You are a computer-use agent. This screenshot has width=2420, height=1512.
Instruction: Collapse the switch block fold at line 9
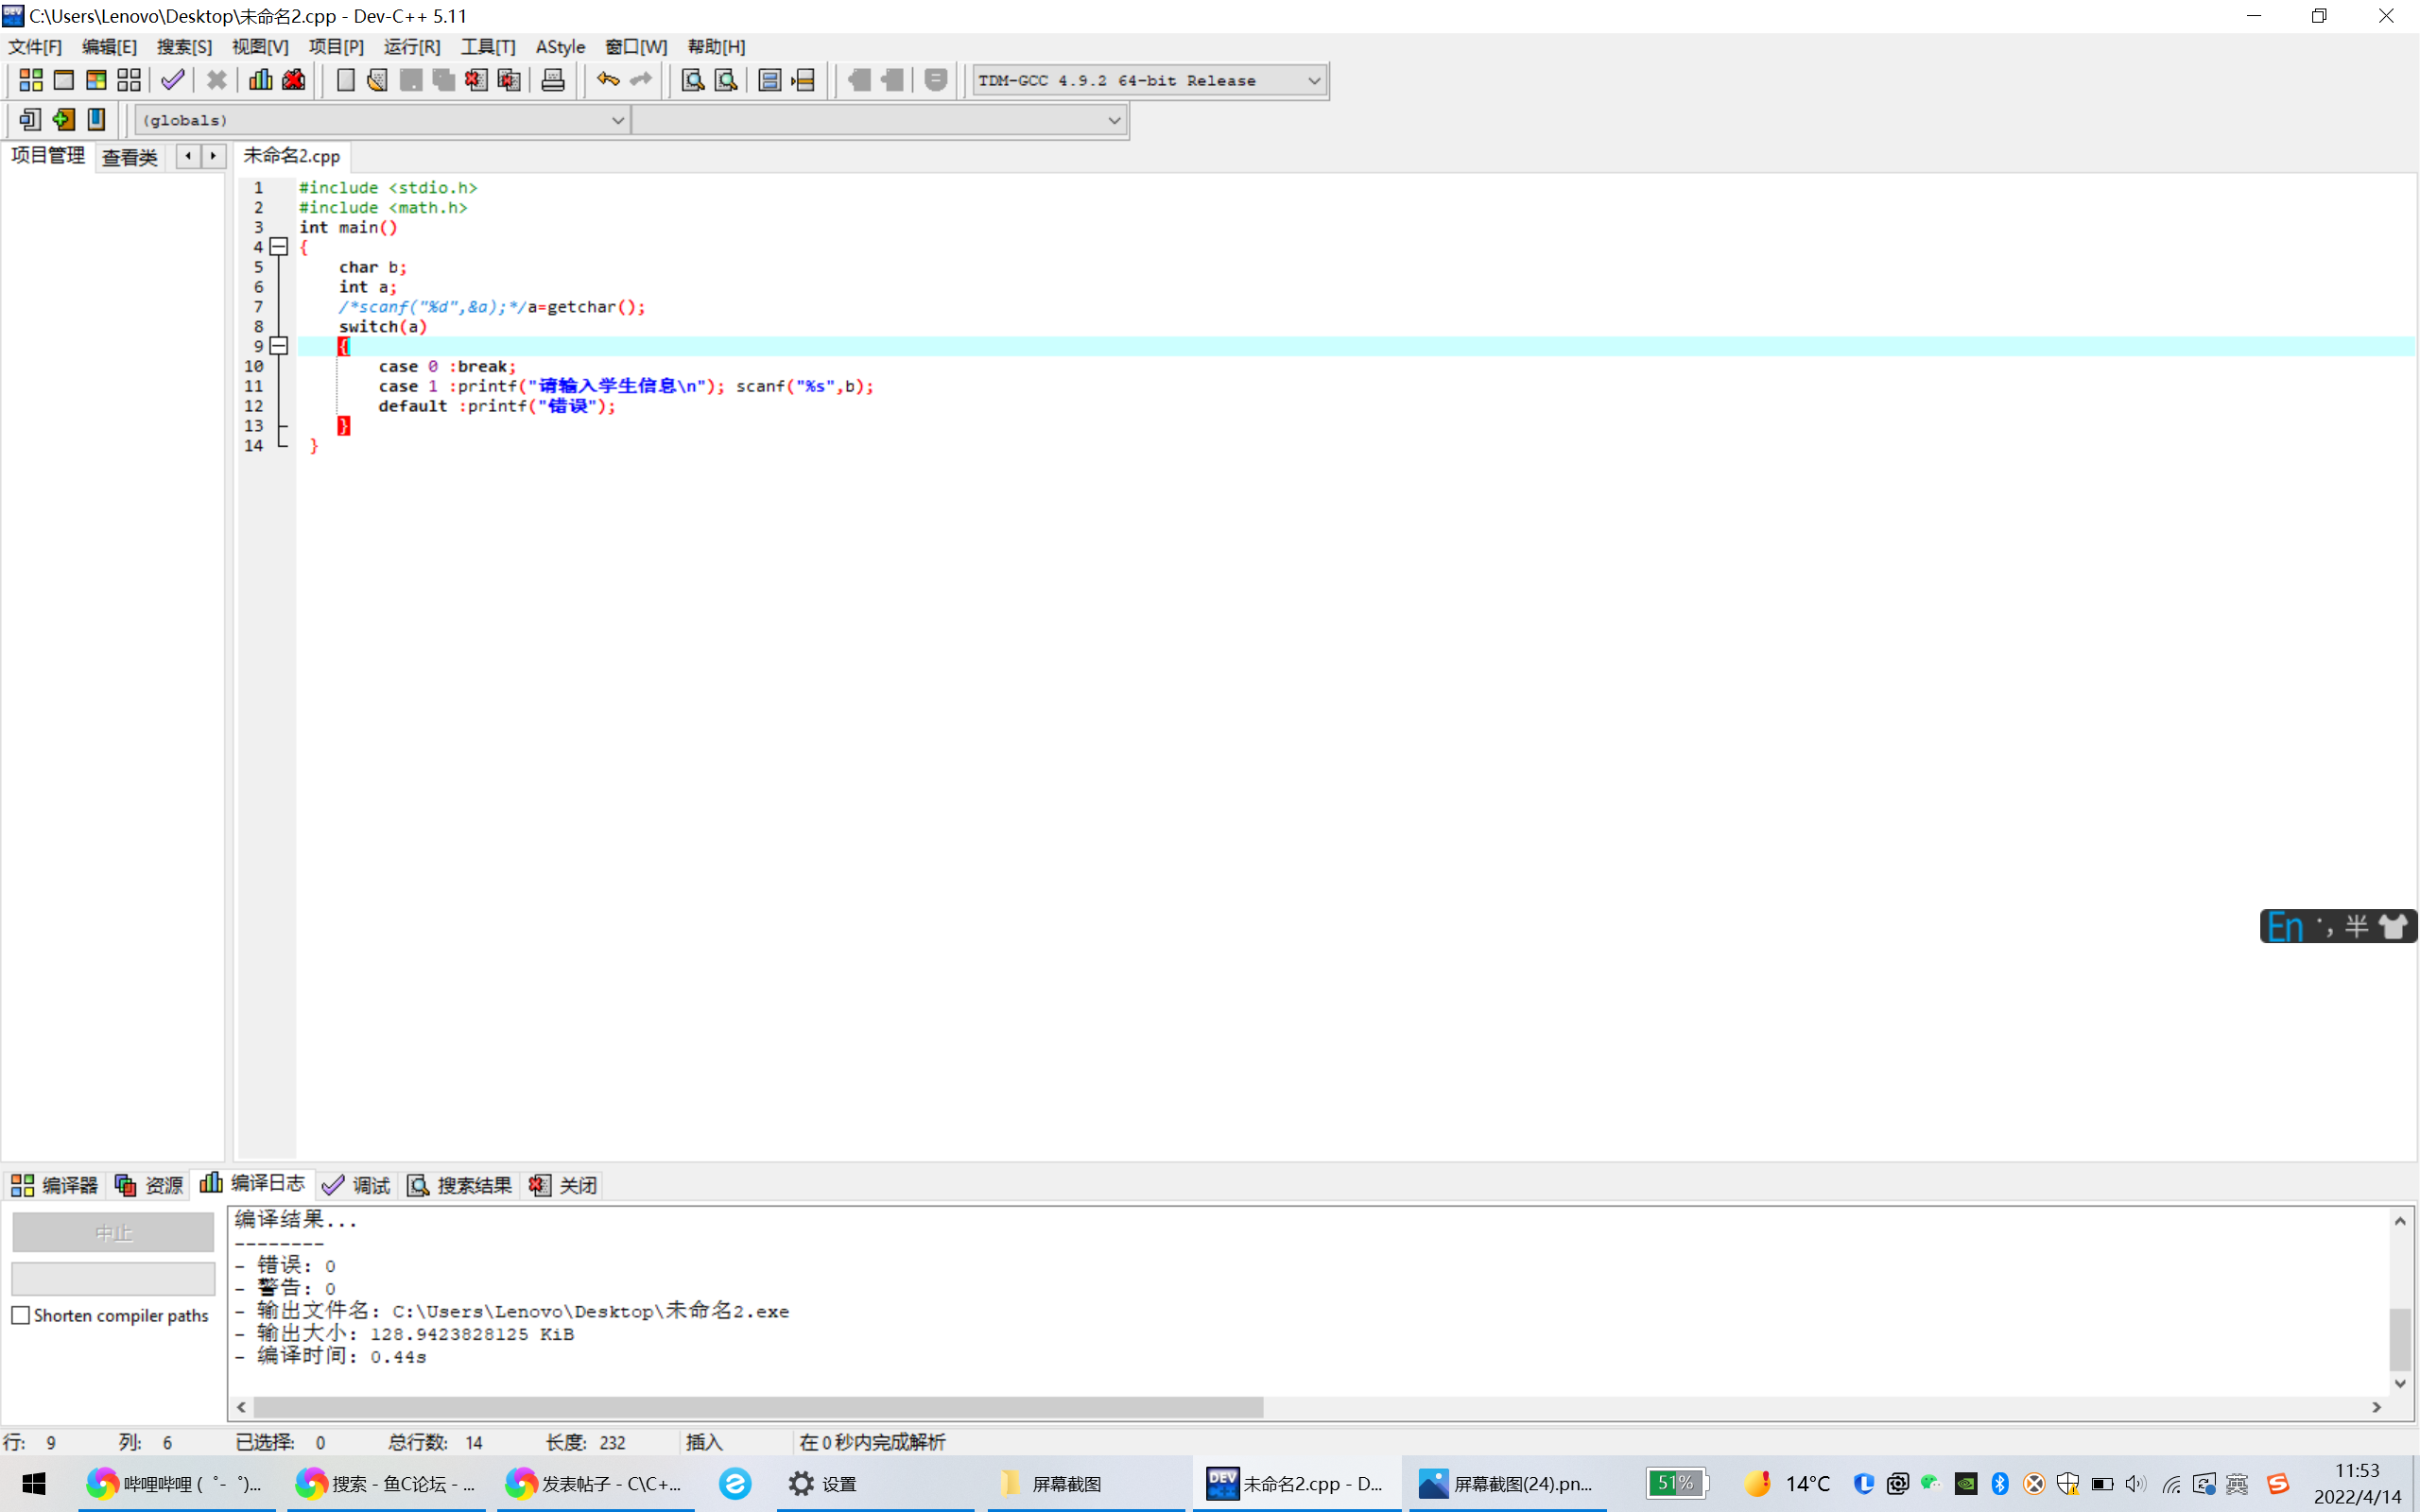pyautogui.click(x=279, y=346)
